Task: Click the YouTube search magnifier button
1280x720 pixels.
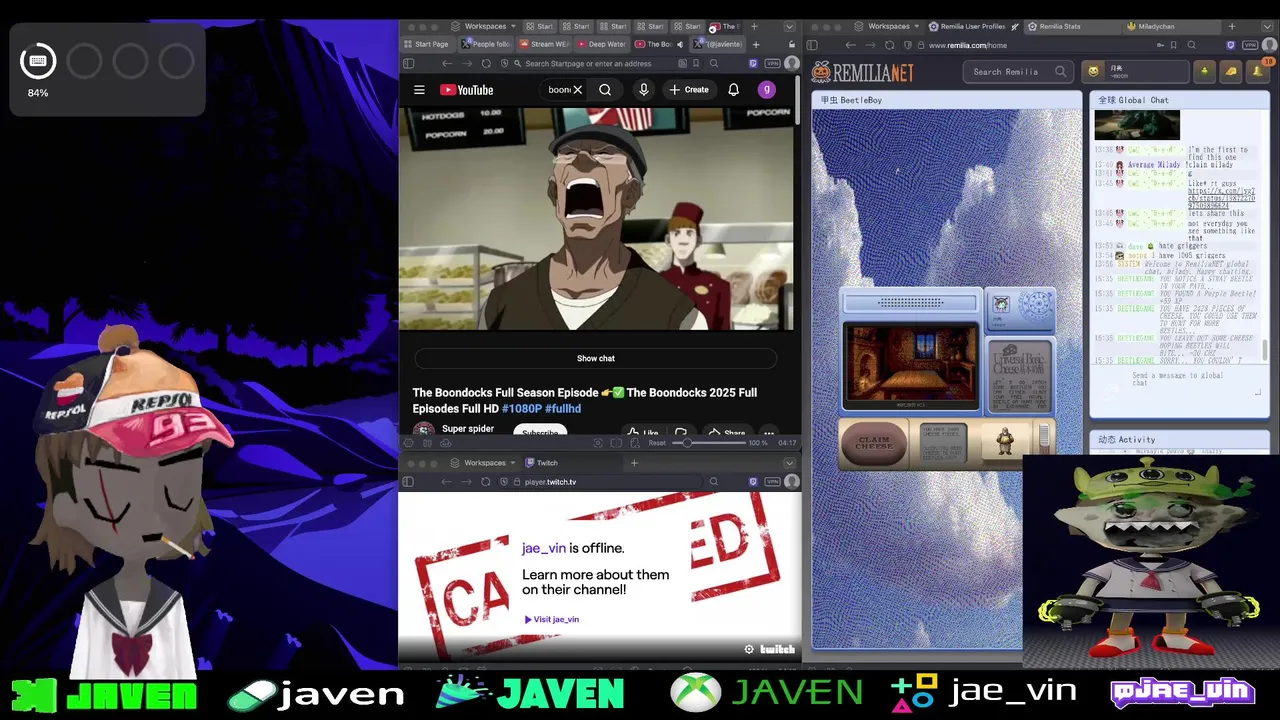Action: coord(605,90)
